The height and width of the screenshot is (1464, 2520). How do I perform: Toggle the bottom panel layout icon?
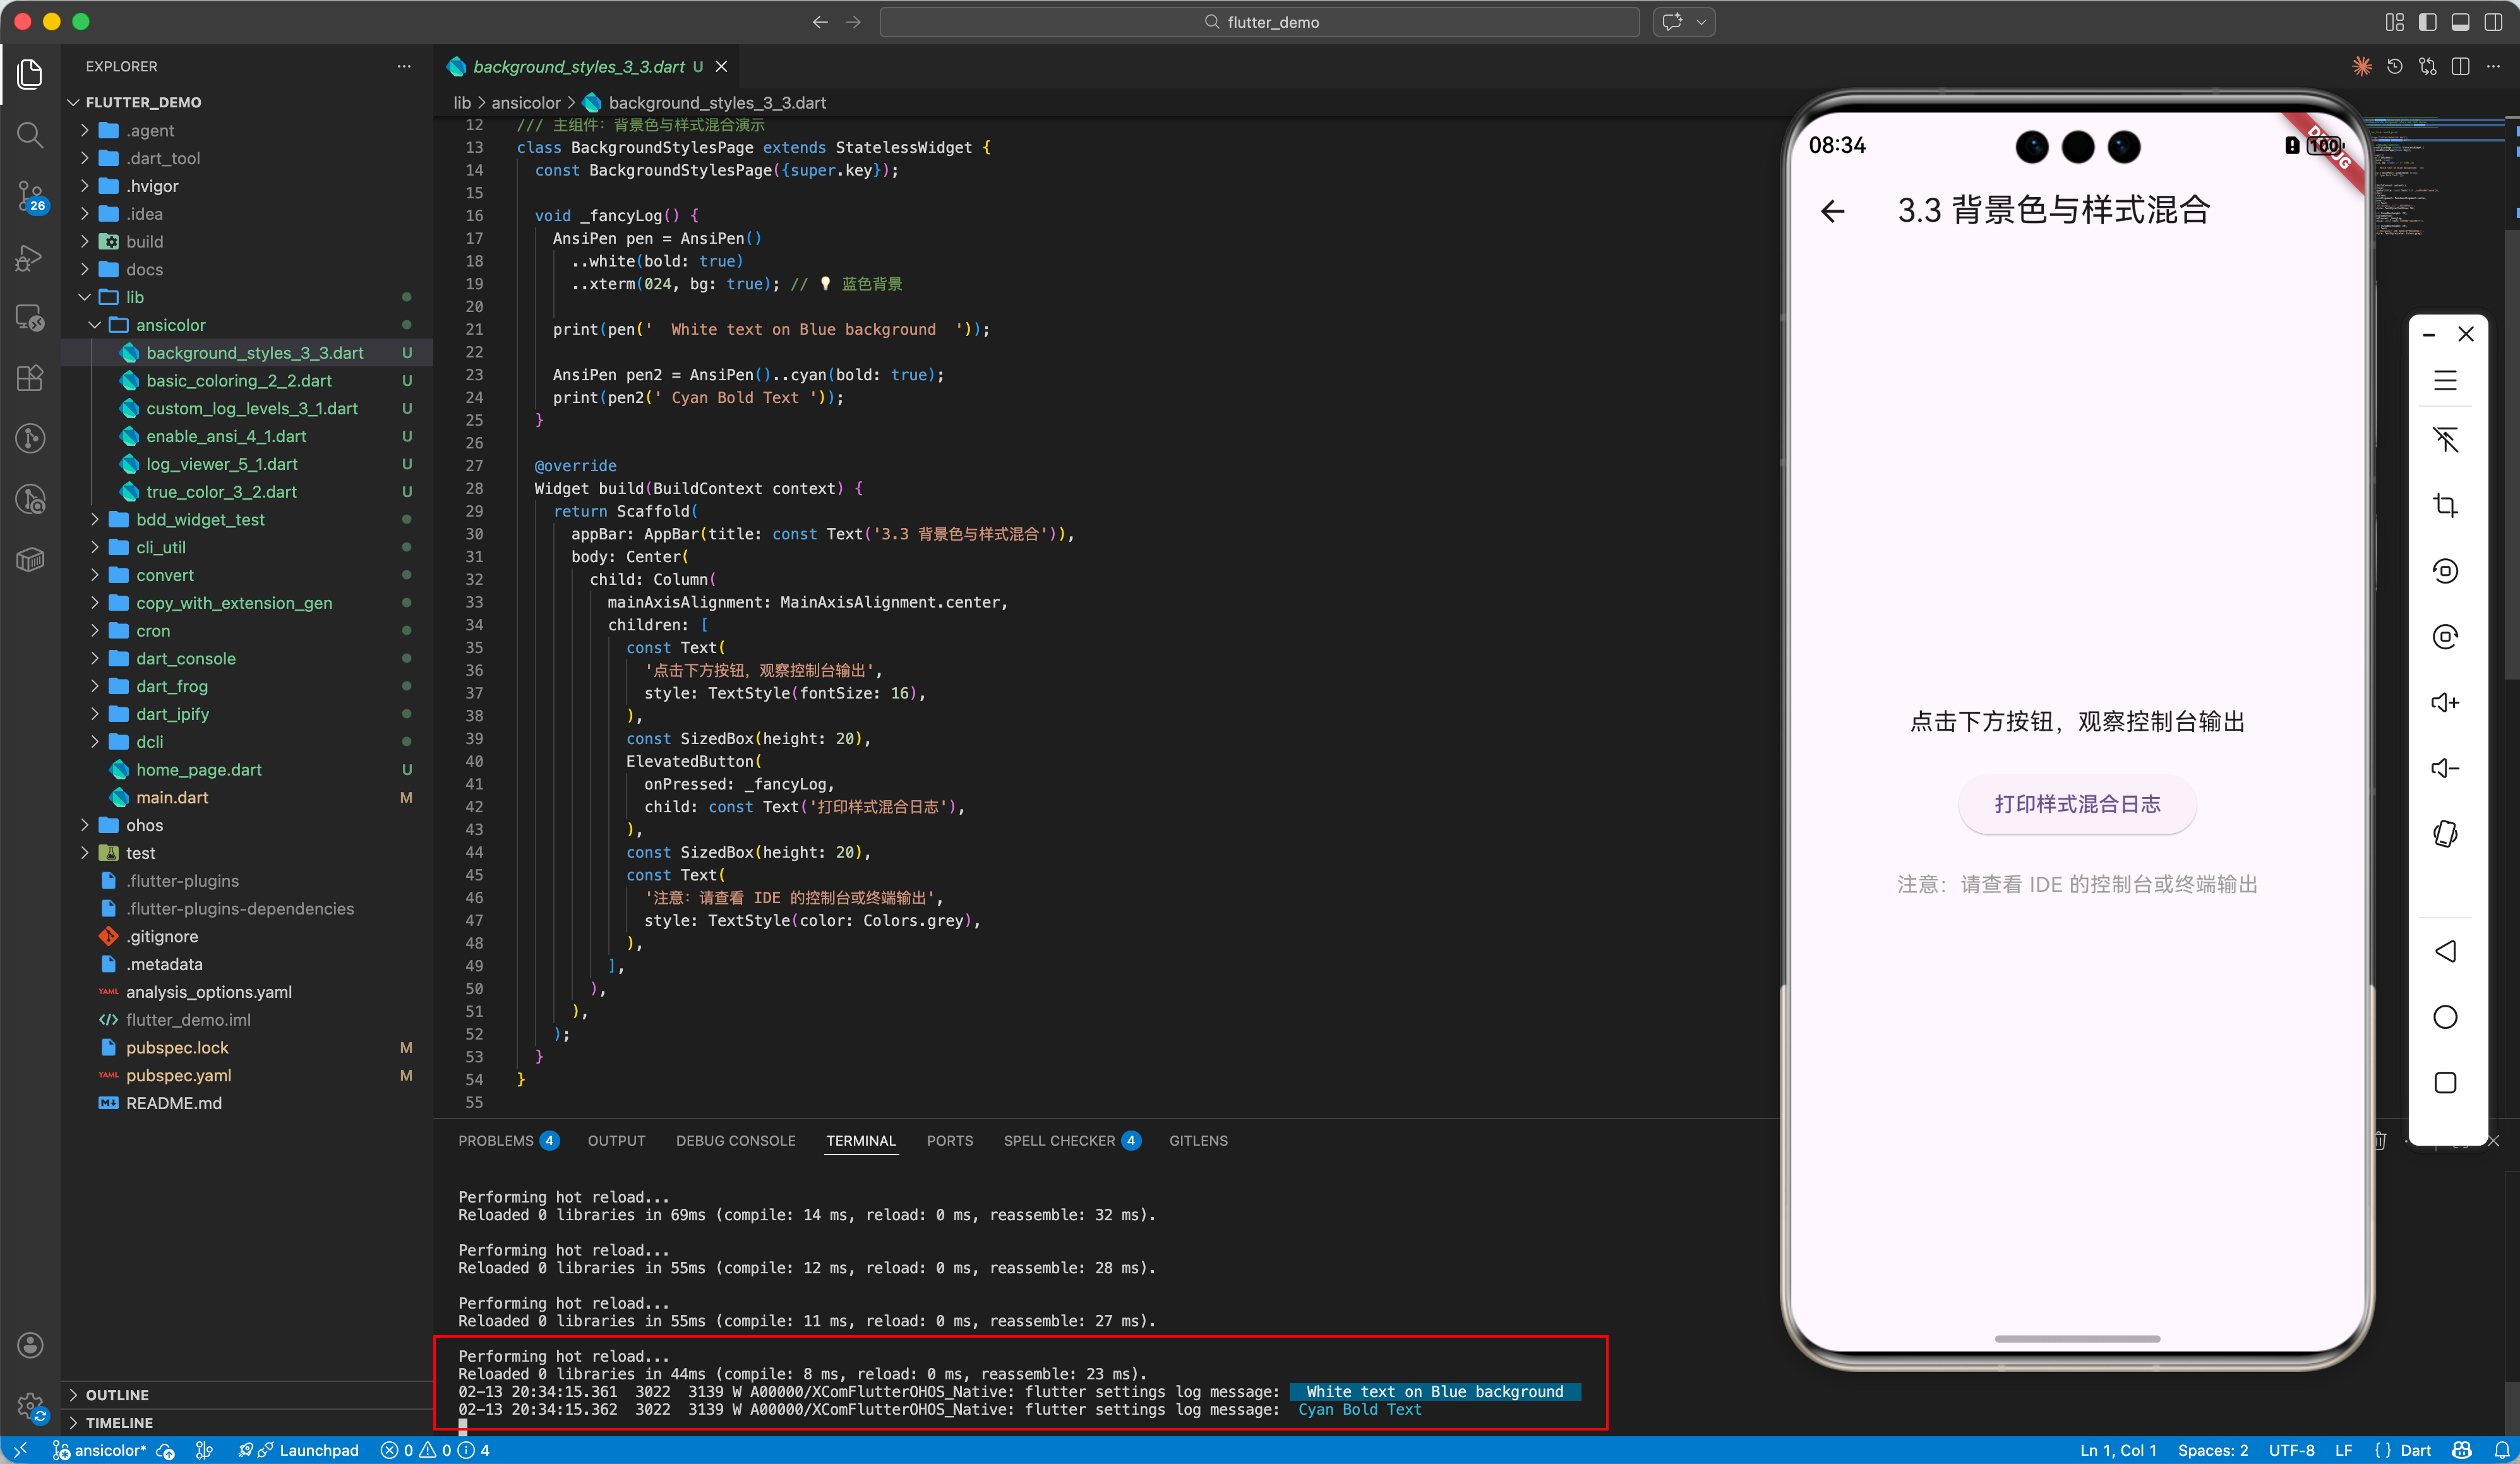coord(2461,22)
